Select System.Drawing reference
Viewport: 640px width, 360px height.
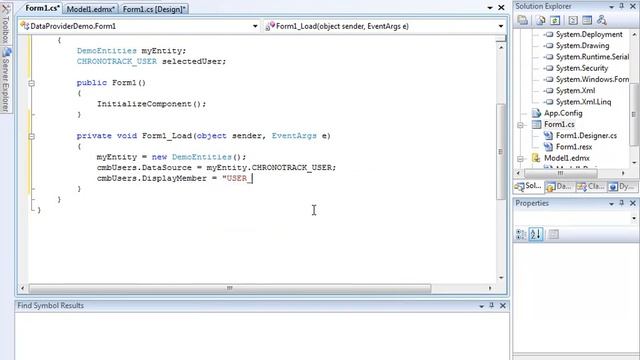pyautogui.click(x=582, y=46)
